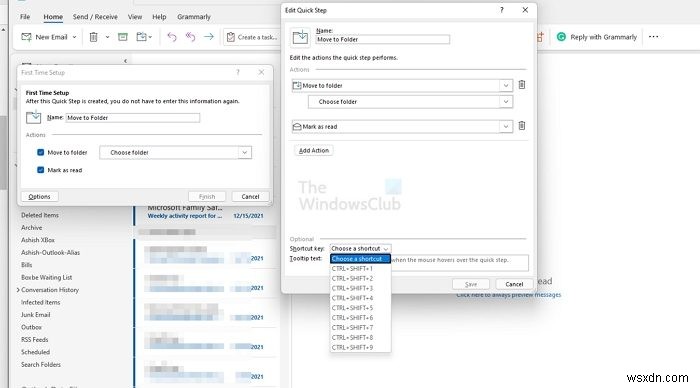700x388 pixels.
Task: Click Reply with Grammarly icon
Action: pyautogui.click(x=561, y=37)
